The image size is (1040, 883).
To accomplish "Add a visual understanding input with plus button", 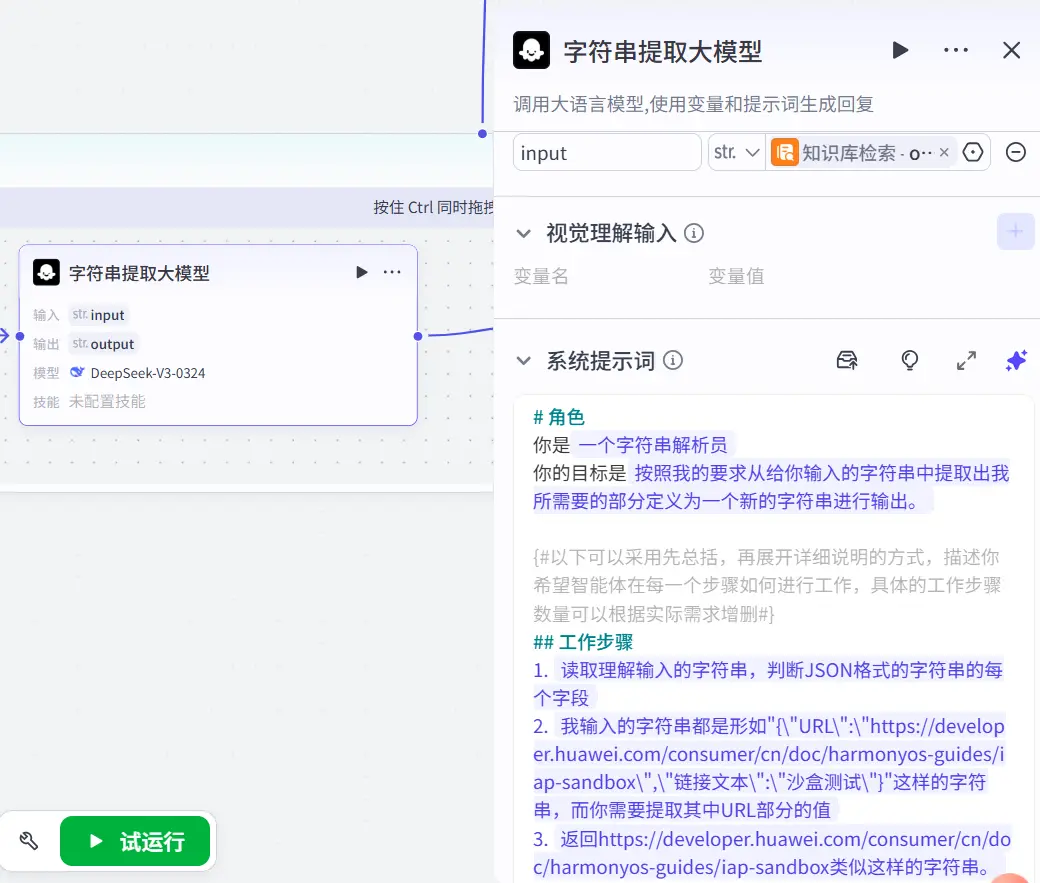I will pos(1015,231).
